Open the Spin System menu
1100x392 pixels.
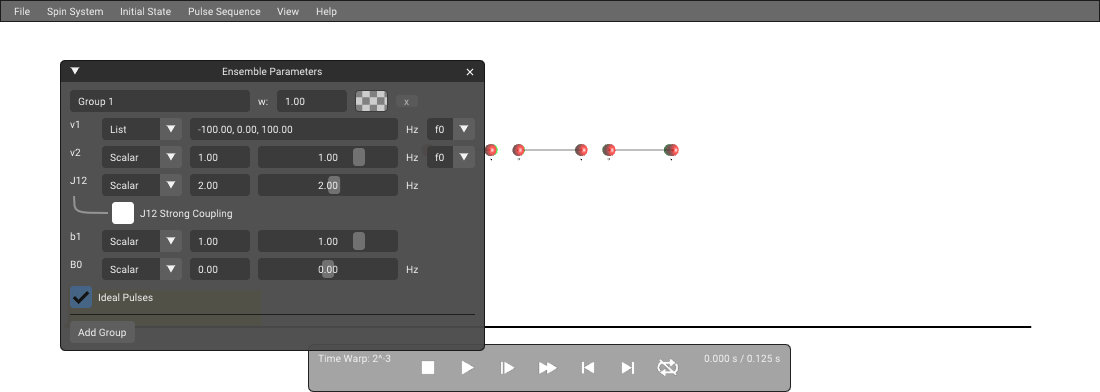(75, 11)
